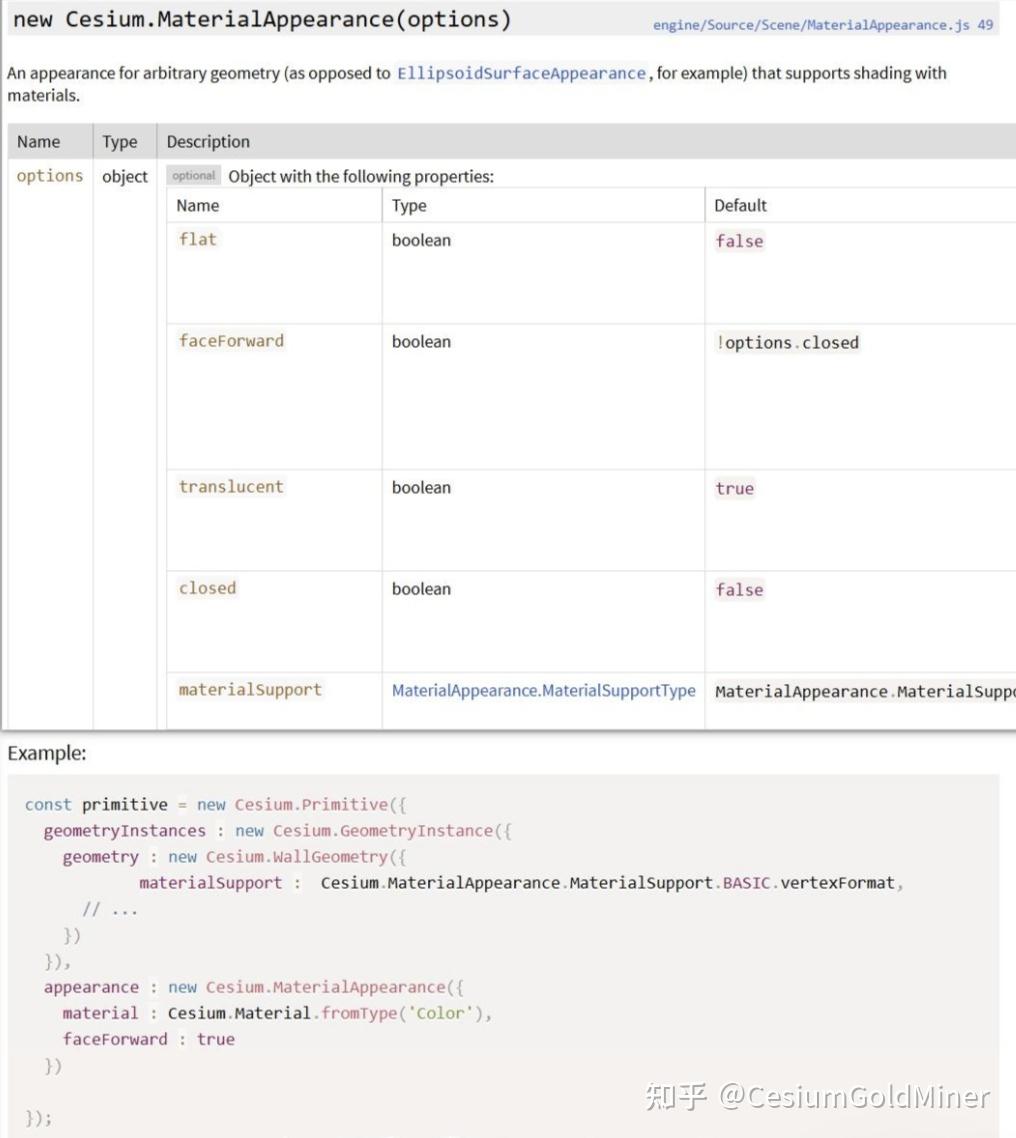Click the 'closed' property name
The image size is (1016, 1138).
(x=207, y=588)
